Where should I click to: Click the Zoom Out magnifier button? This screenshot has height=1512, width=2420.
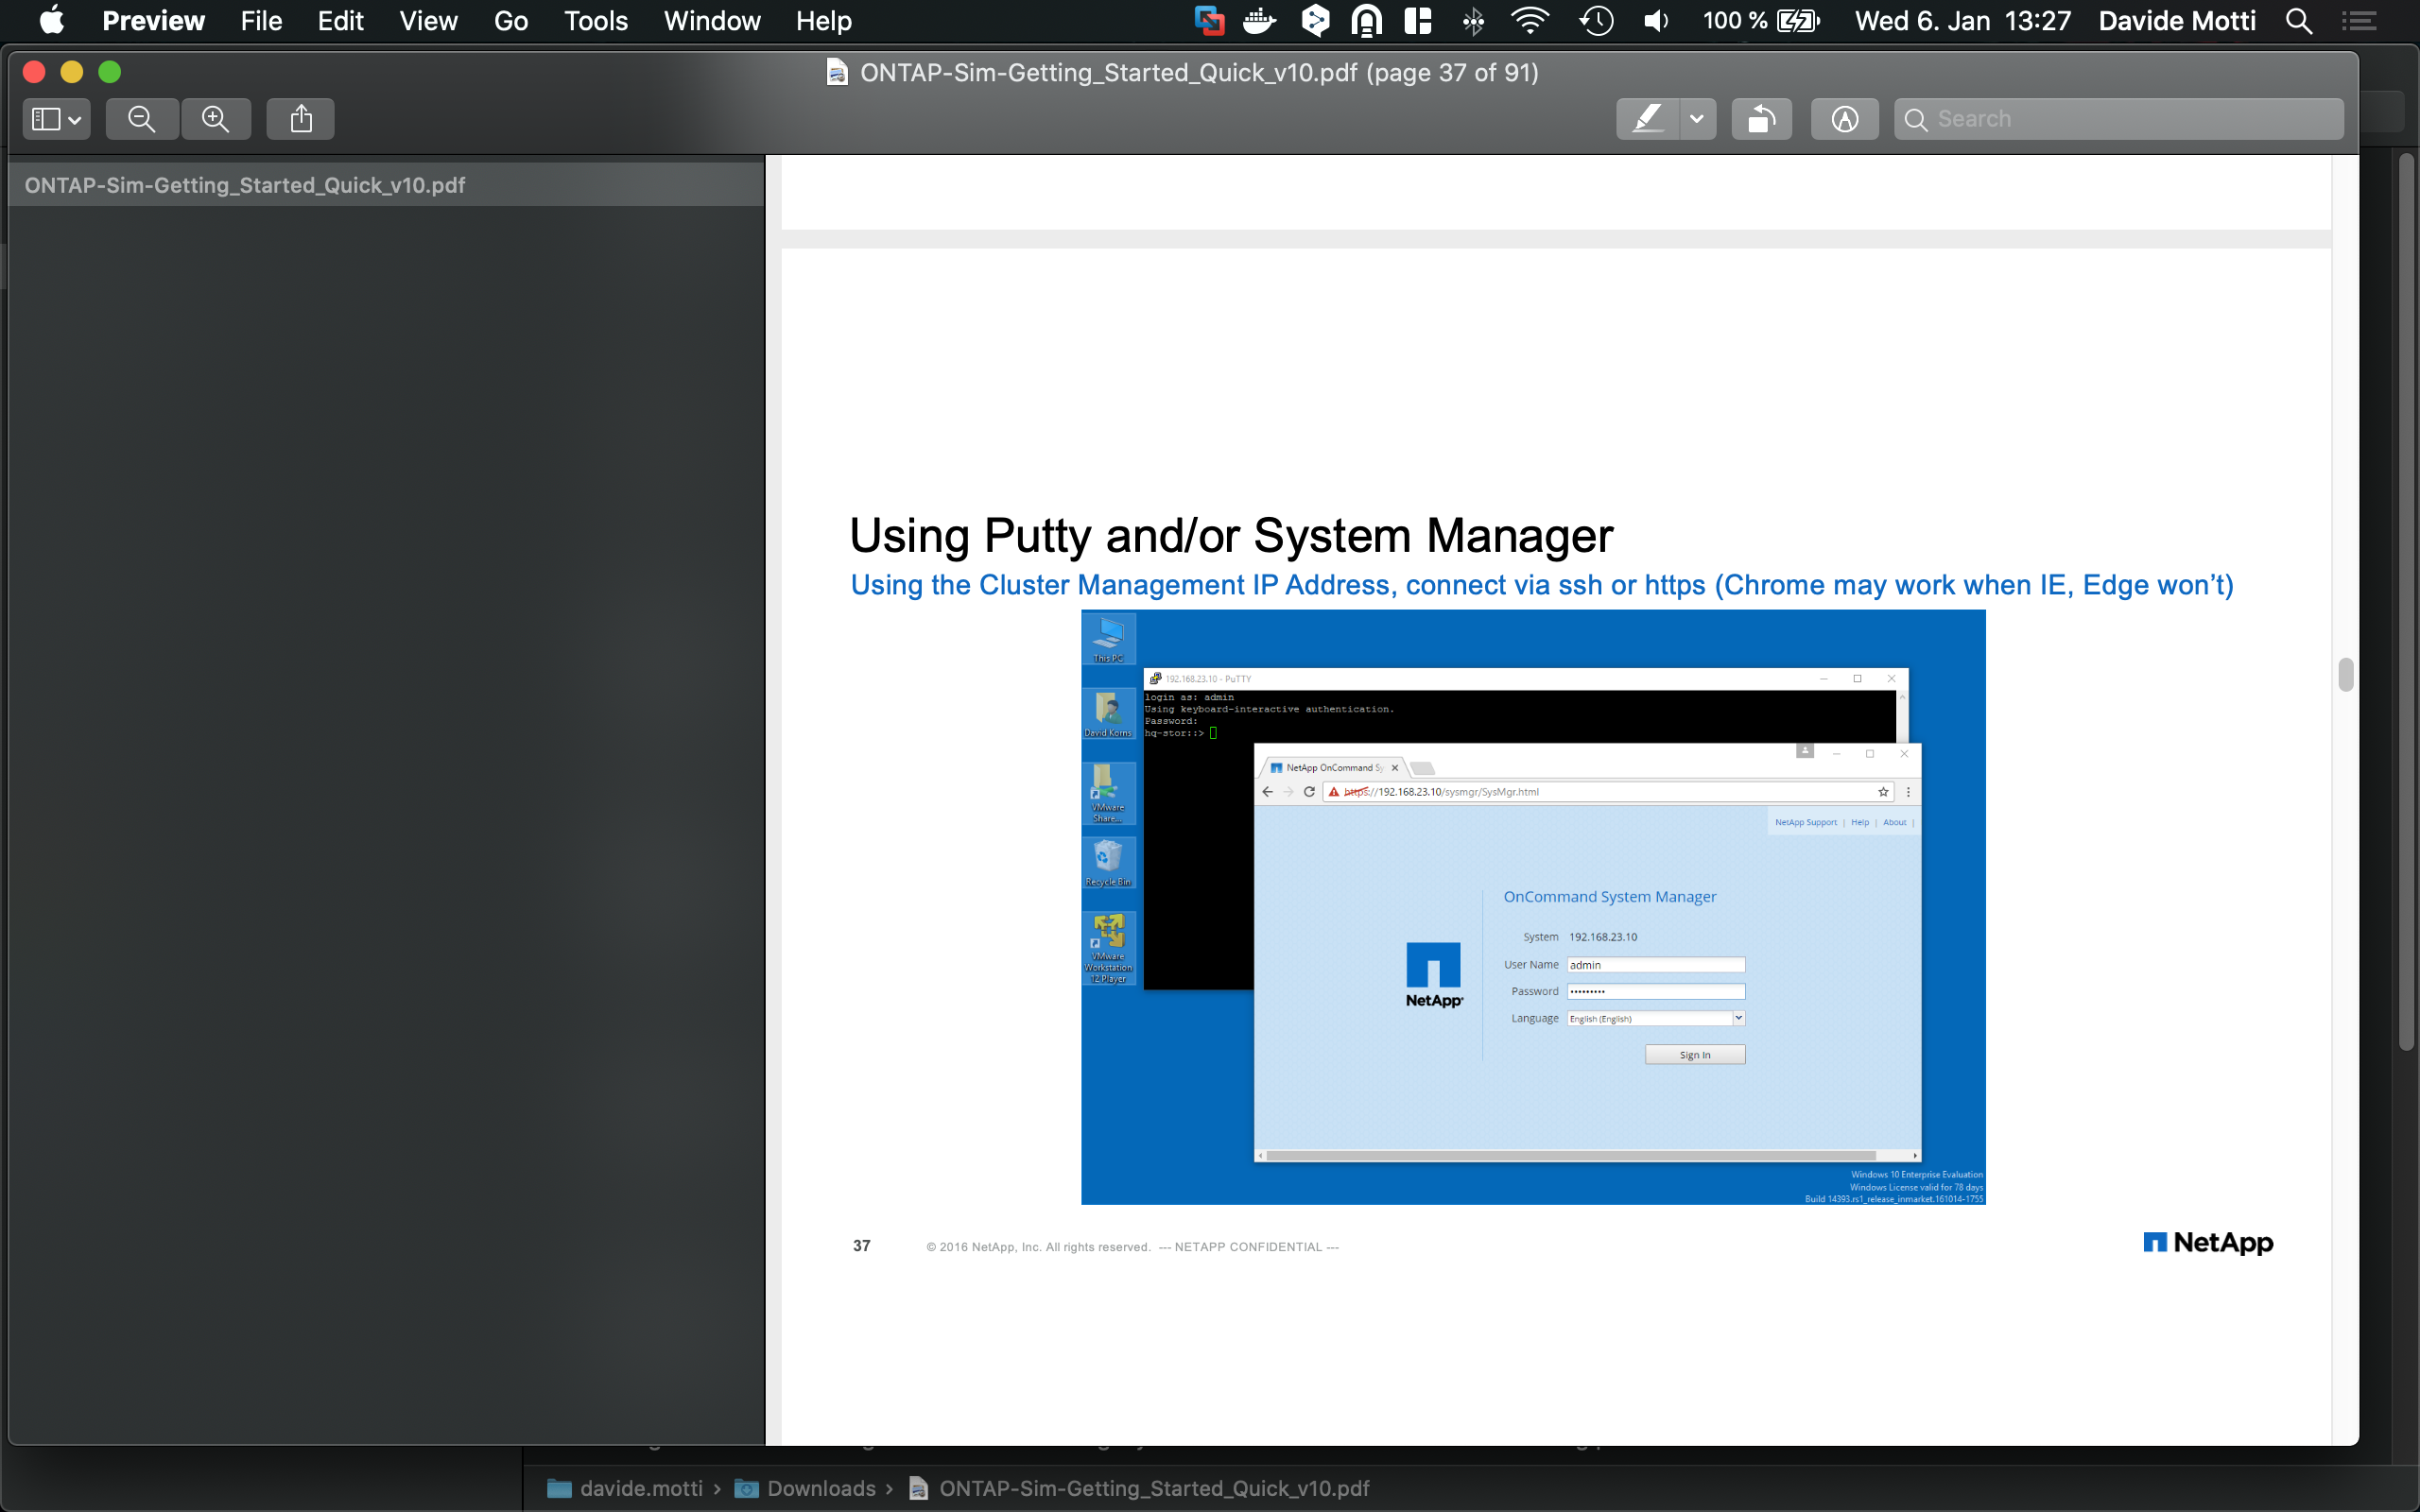(x=142, y=119)
